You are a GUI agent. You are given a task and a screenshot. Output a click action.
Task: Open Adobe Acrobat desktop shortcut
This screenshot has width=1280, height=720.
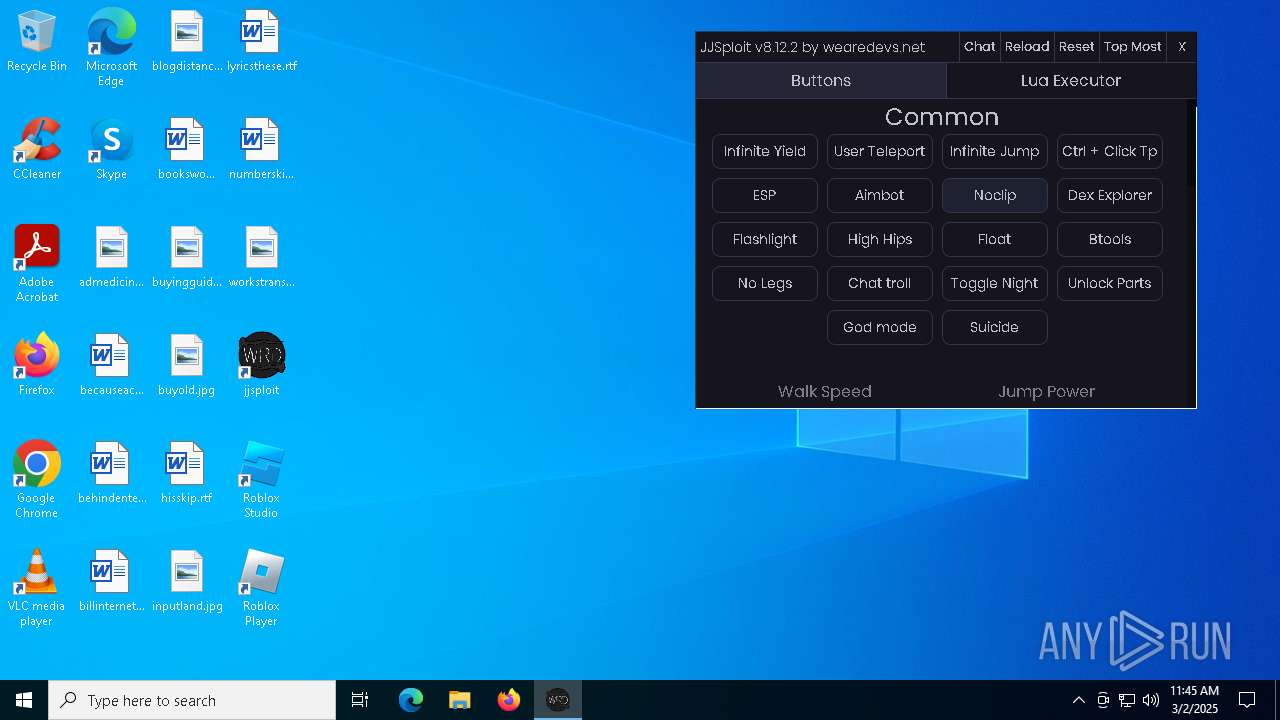36,264
